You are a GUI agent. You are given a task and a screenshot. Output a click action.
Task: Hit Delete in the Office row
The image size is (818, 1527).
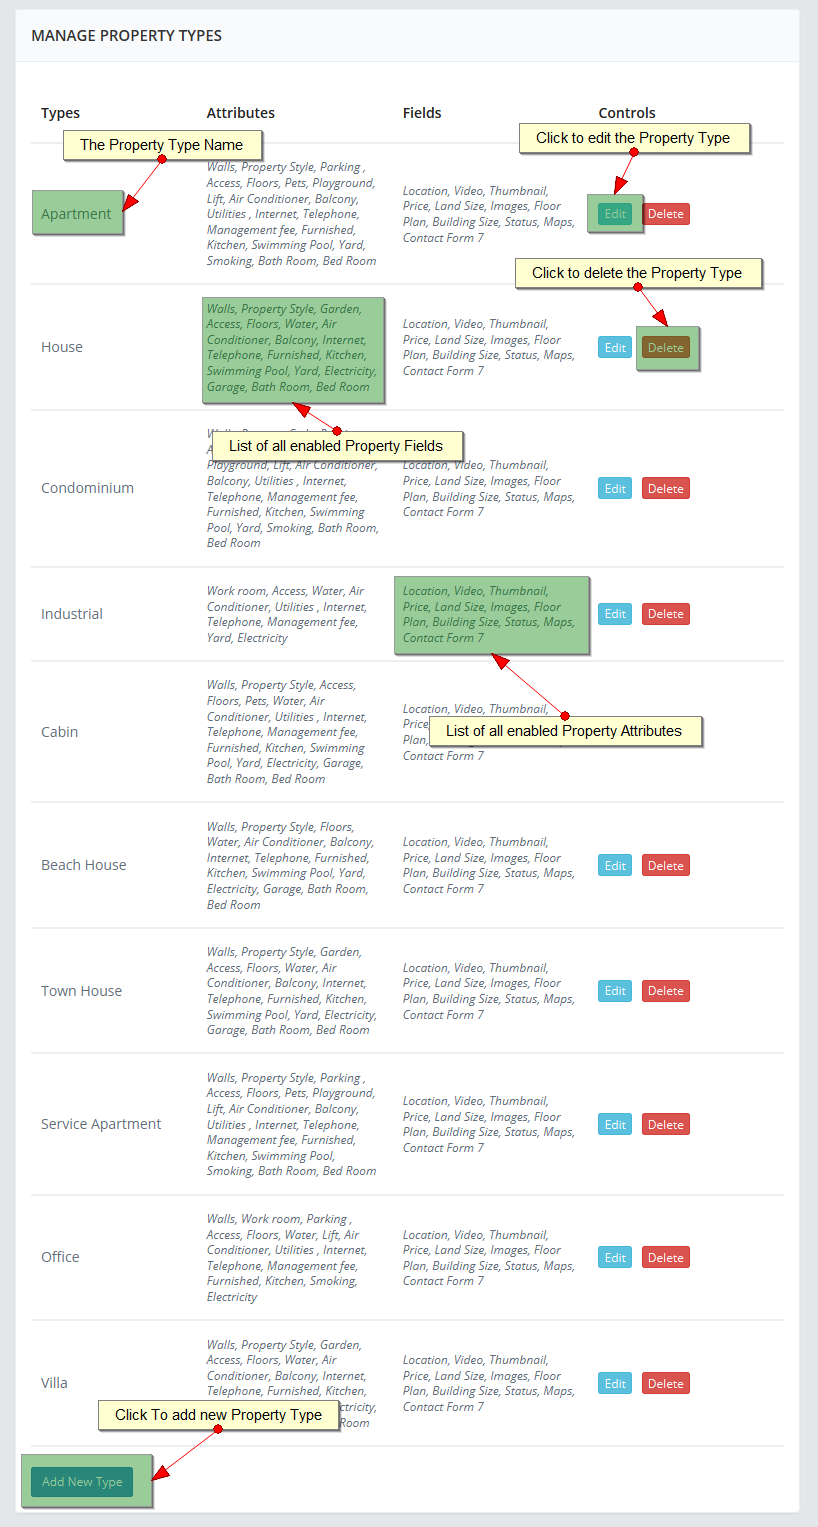[x=665, y=1258]
